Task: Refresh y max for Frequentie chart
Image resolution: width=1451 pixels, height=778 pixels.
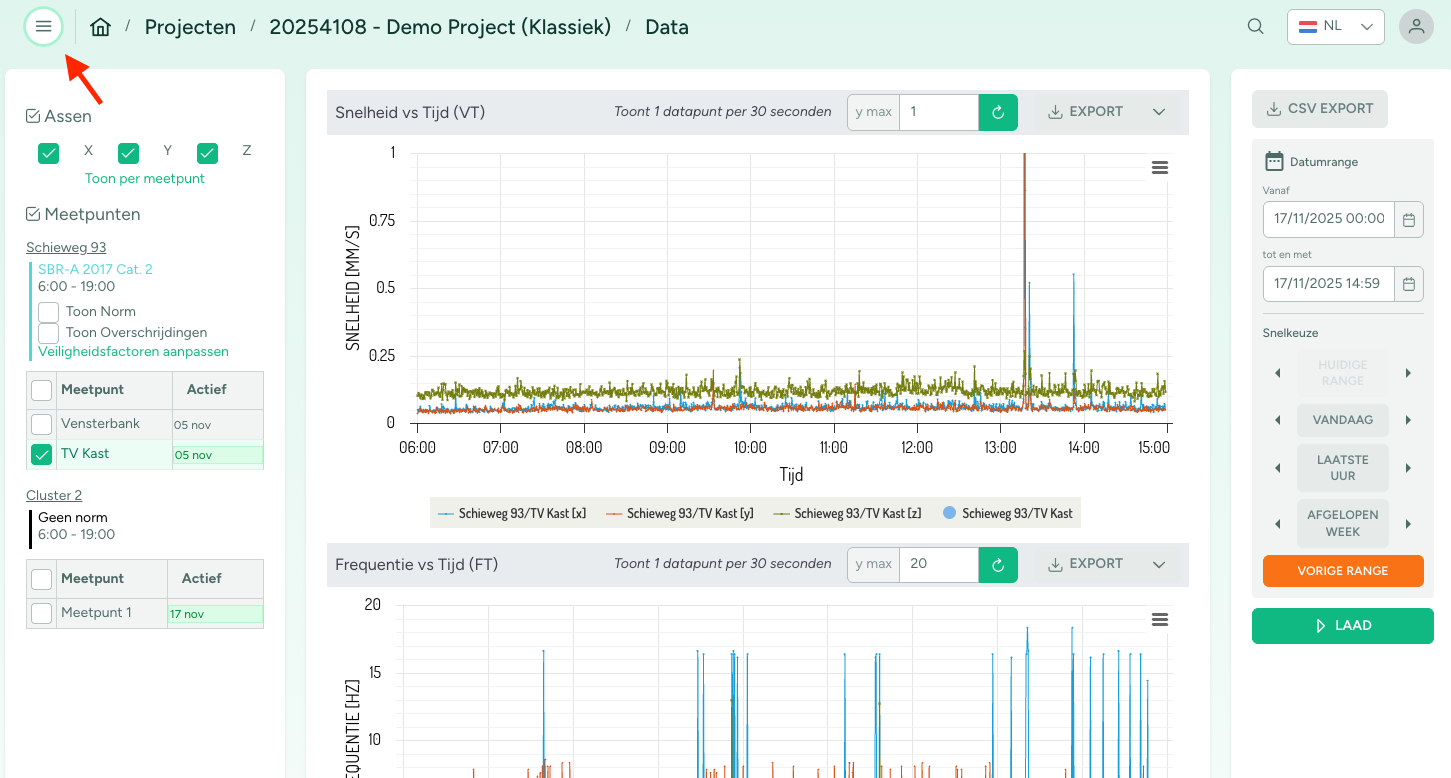Action: pos(998,564)
